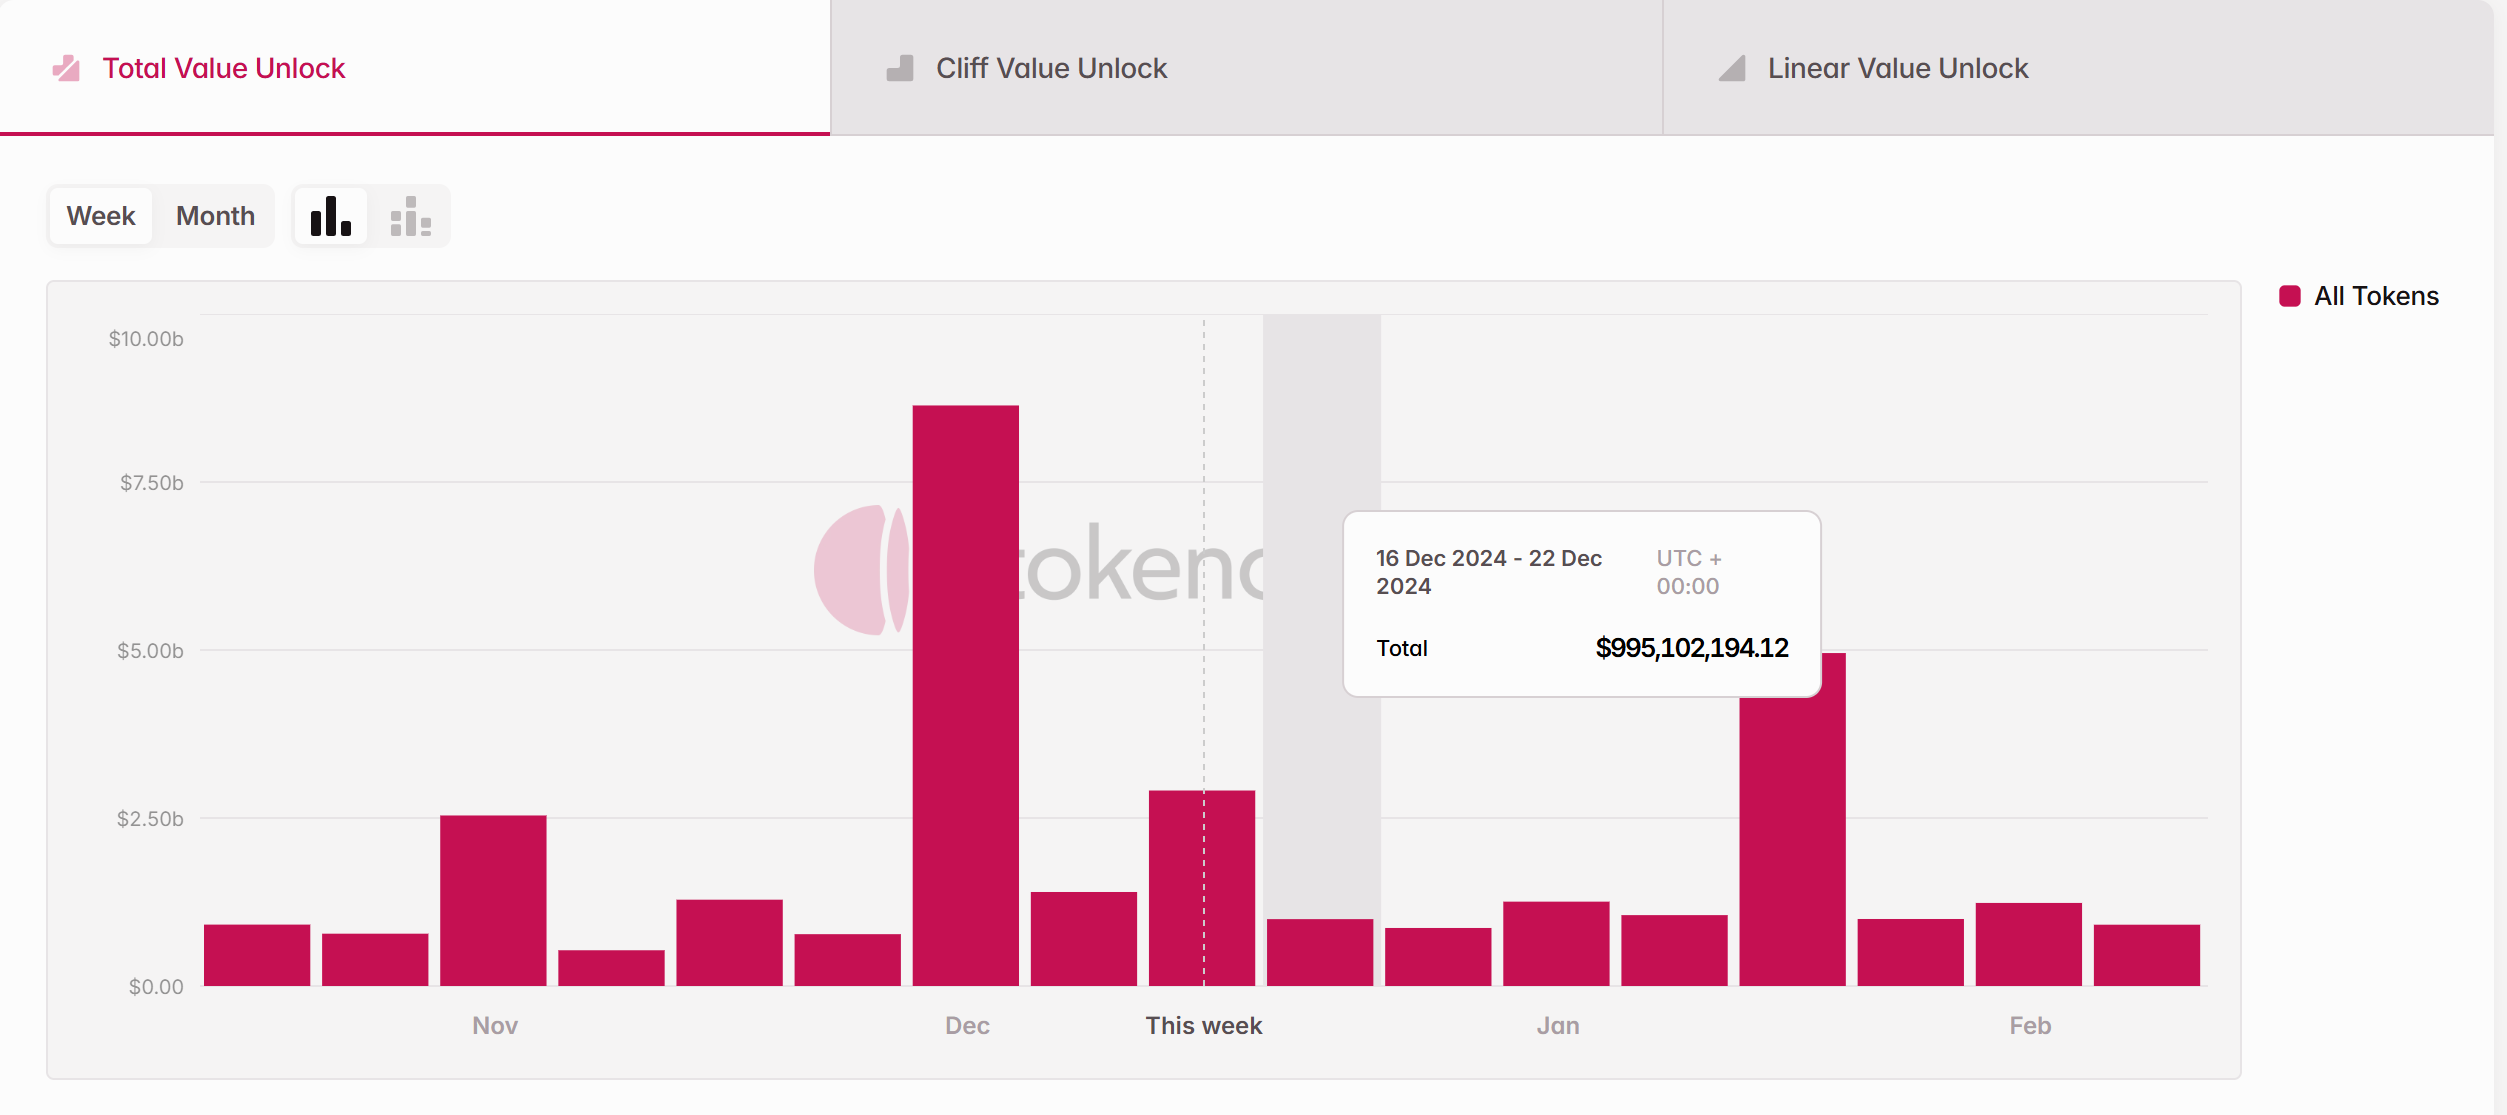This screenshot has height=1115, width=2507.
Task: Click the $0.00 axis value
Action: click(x=156, y=987)
